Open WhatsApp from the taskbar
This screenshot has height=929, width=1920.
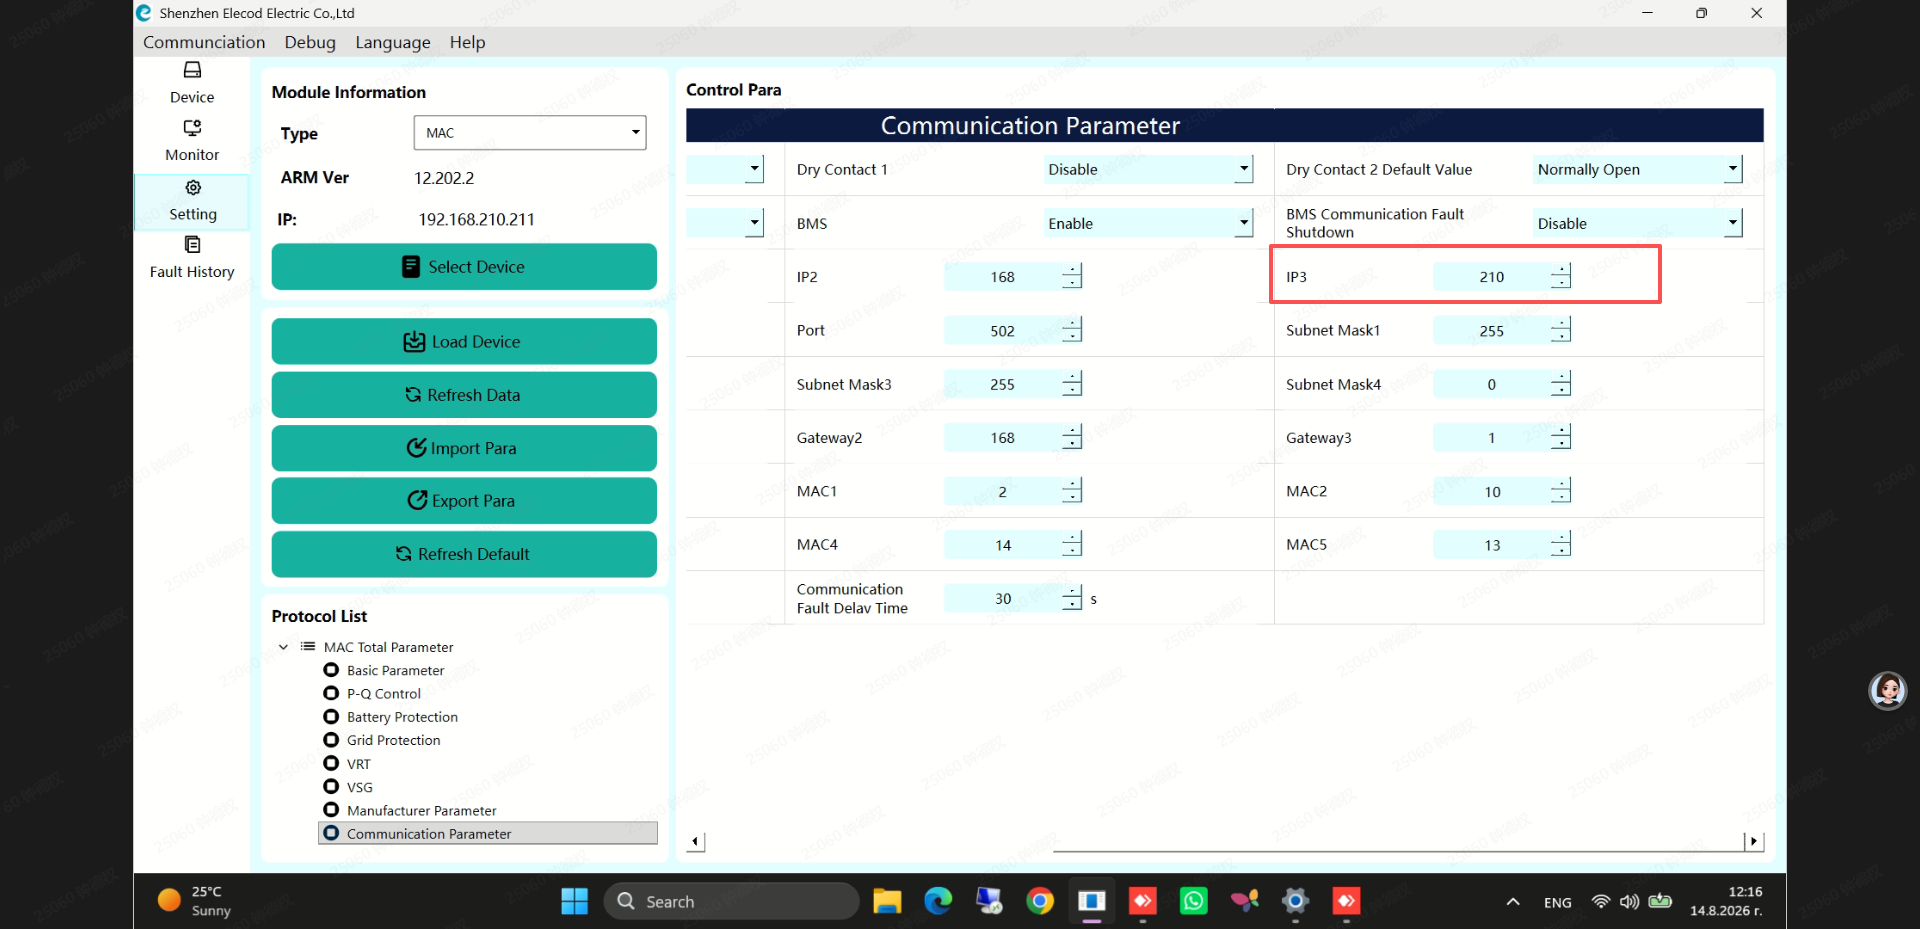coord(1193,901)
